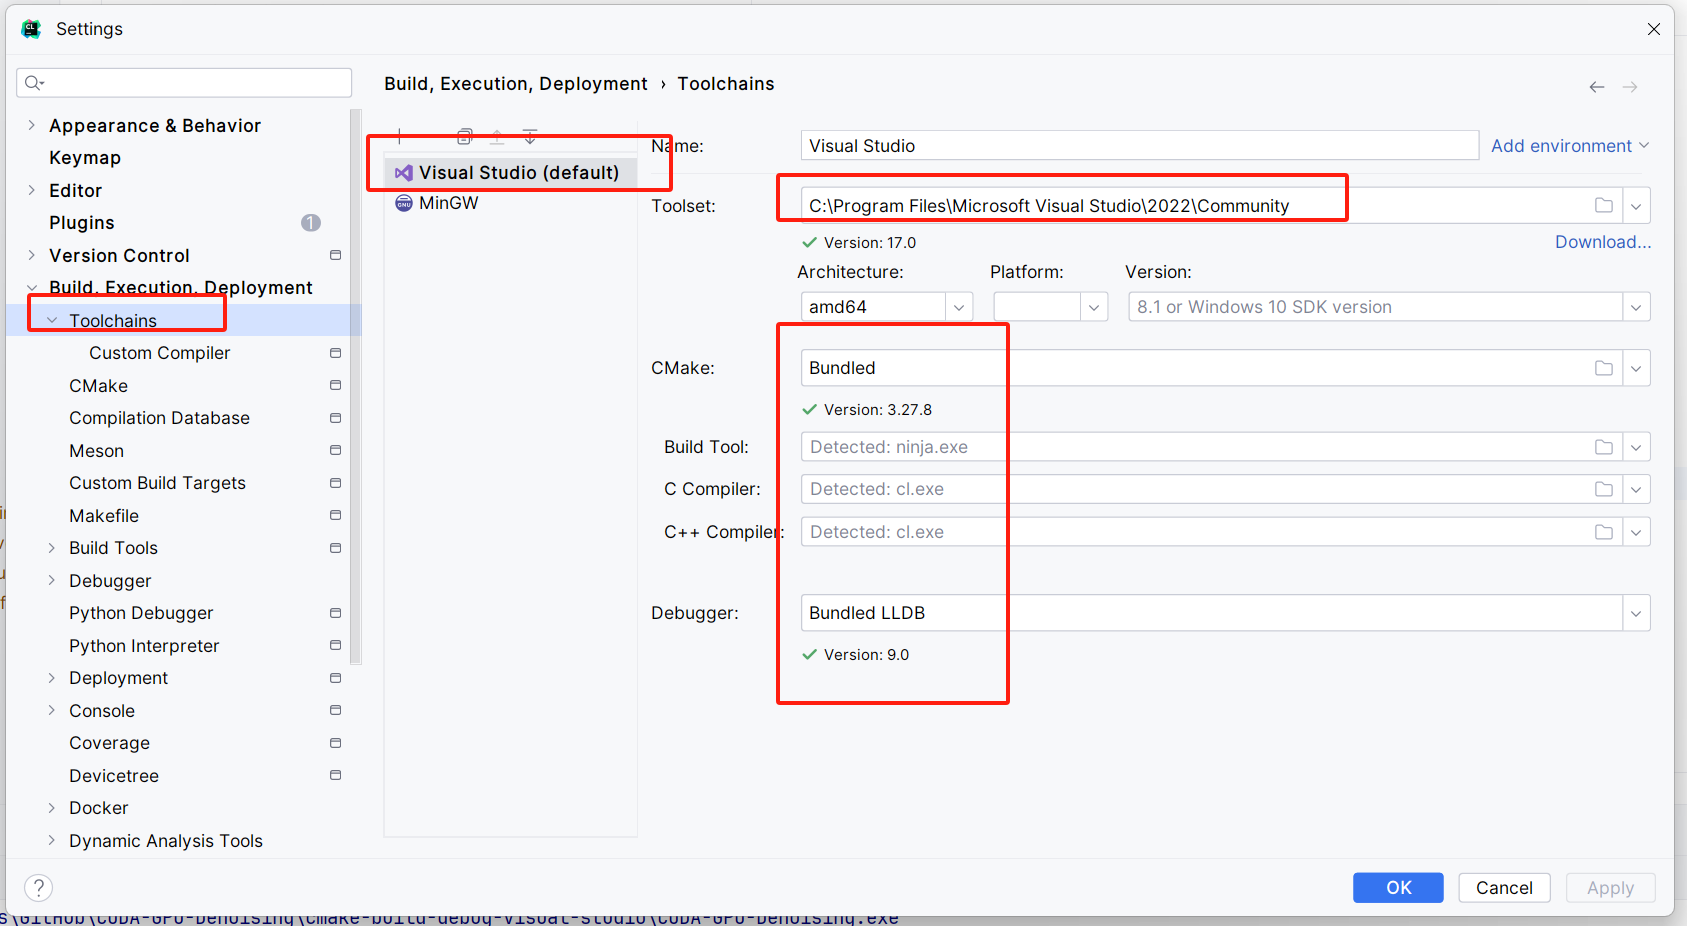
Task: Open the SDK Version dropdown
Action: coord(1636,307)
